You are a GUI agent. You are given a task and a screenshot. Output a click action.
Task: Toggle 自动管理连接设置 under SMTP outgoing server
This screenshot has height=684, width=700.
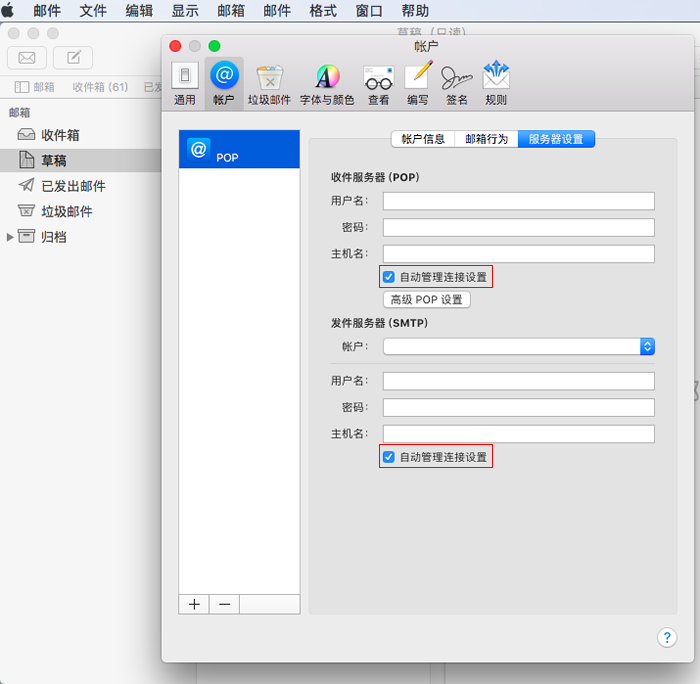coord(388,457)
